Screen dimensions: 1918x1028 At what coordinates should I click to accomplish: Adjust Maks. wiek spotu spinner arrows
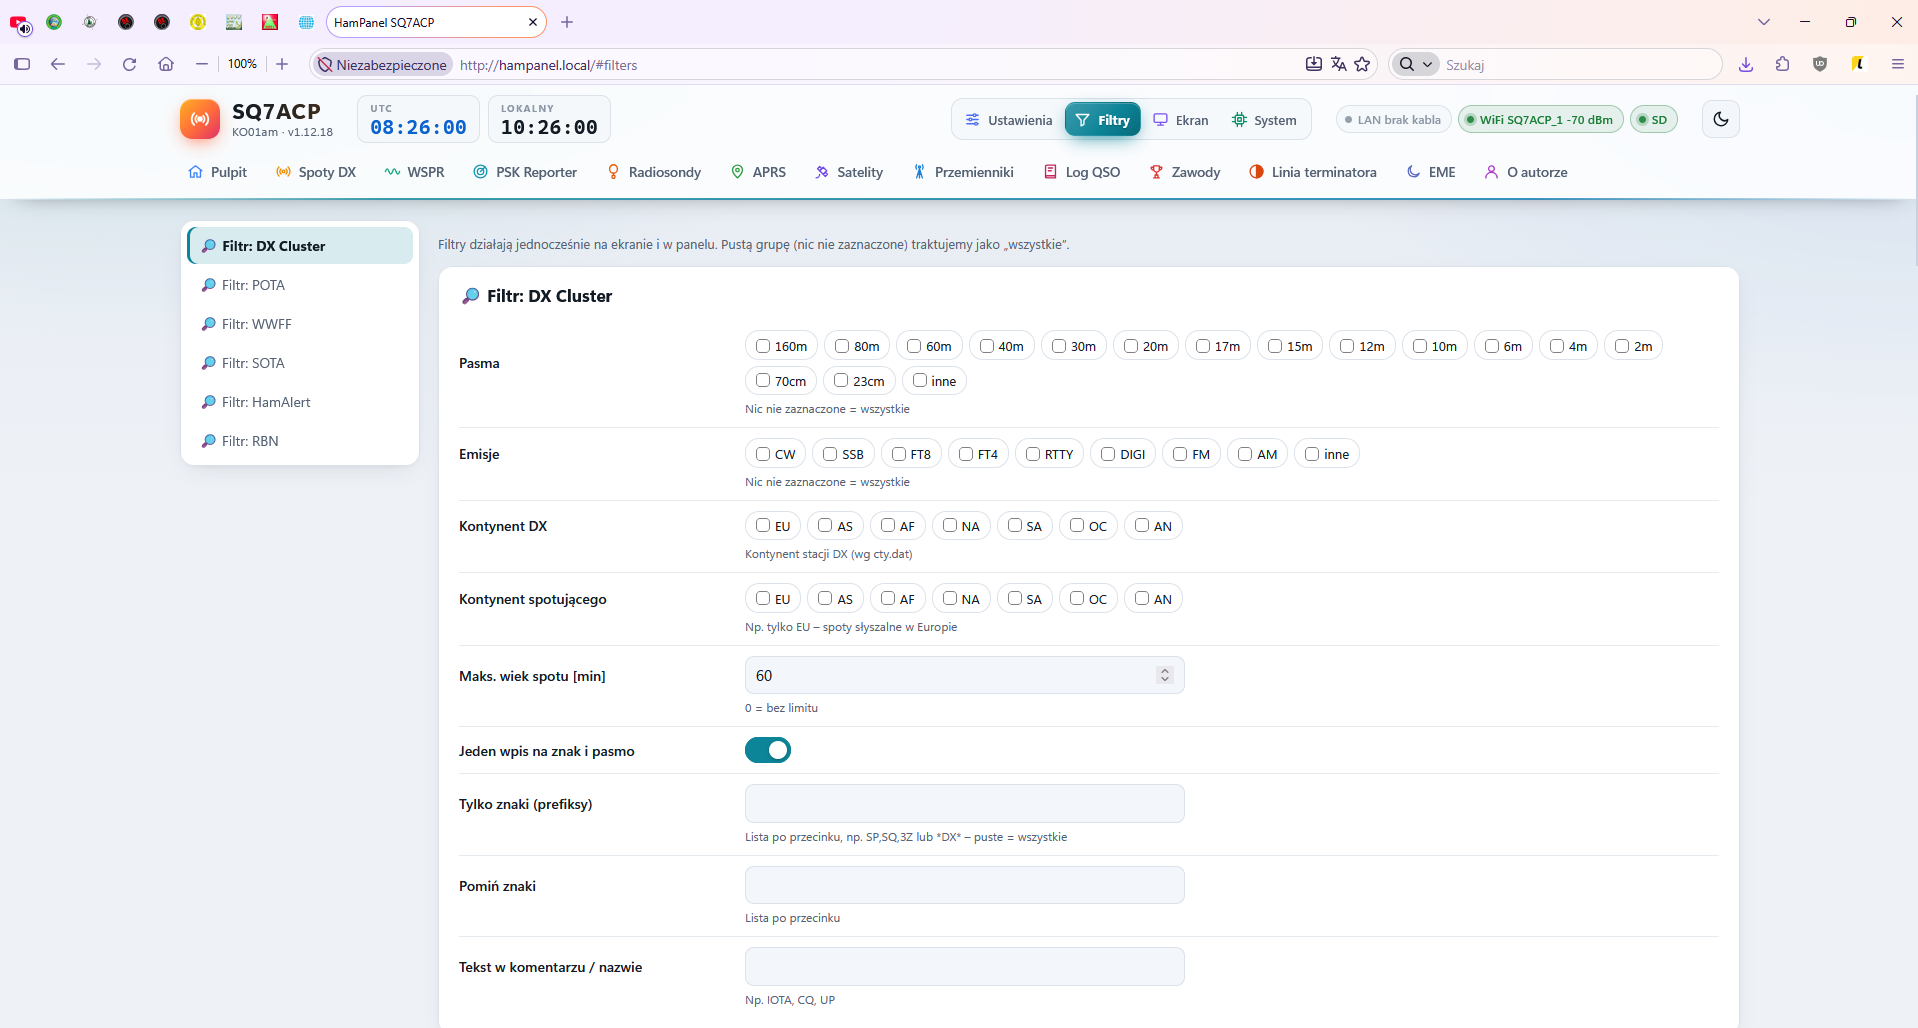1164,675
